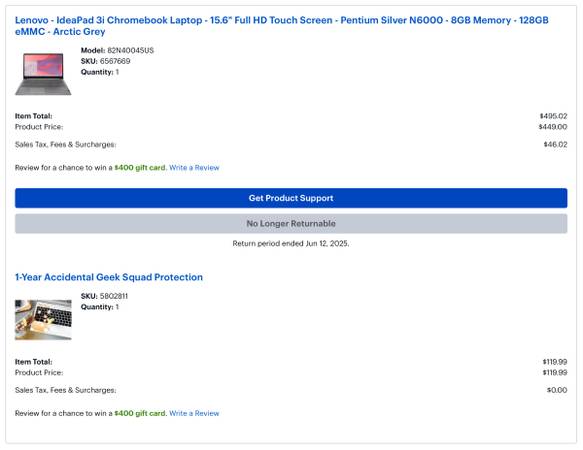This screenshot has height=450, width=583.
Task: Open the 1-Year Accidental Geek Squad Protection link
Action: click(109, 277)
